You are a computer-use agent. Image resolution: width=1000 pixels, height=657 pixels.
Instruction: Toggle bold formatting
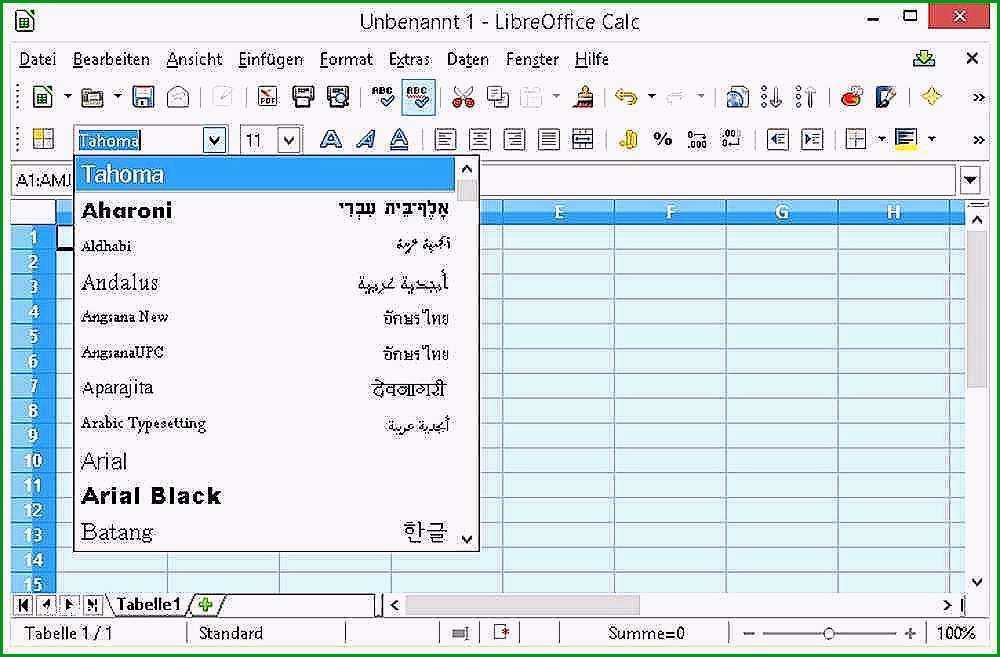tap(331, 139)
